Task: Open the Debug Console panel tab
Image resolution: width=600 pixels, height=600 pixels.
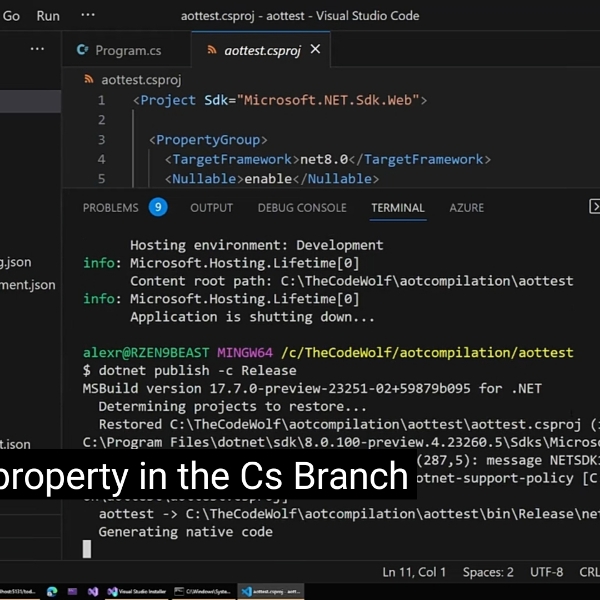Action: point(302,208)
